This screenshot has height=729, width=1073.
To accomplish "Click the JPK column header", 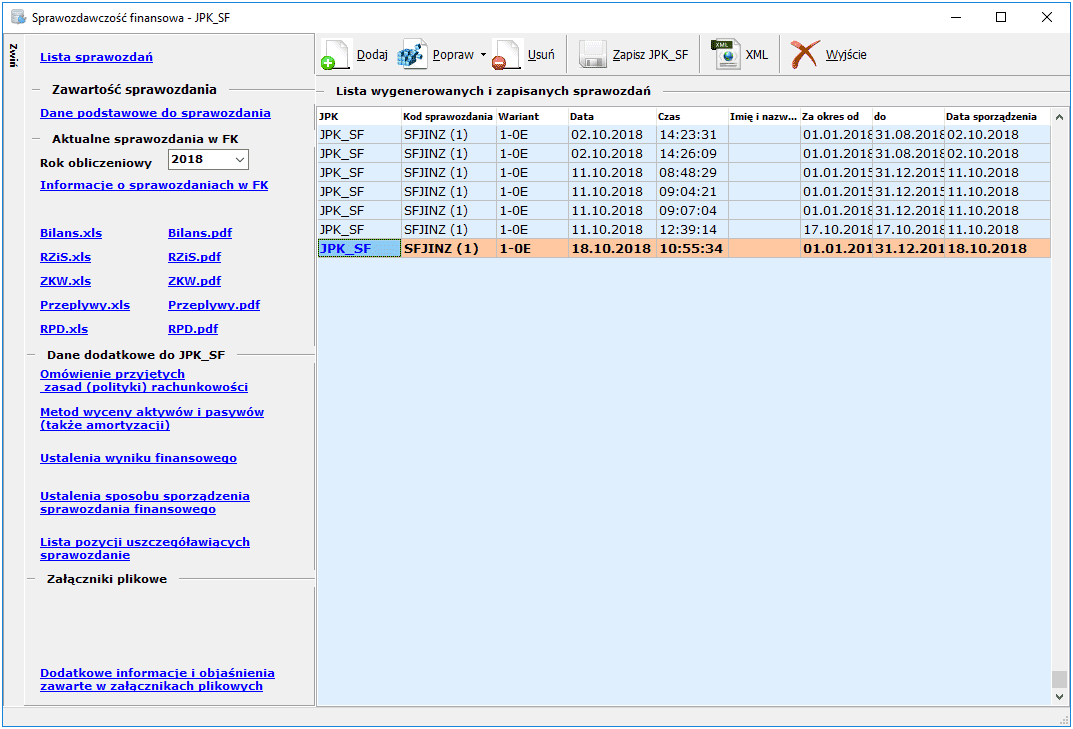I will pos(359,116).
